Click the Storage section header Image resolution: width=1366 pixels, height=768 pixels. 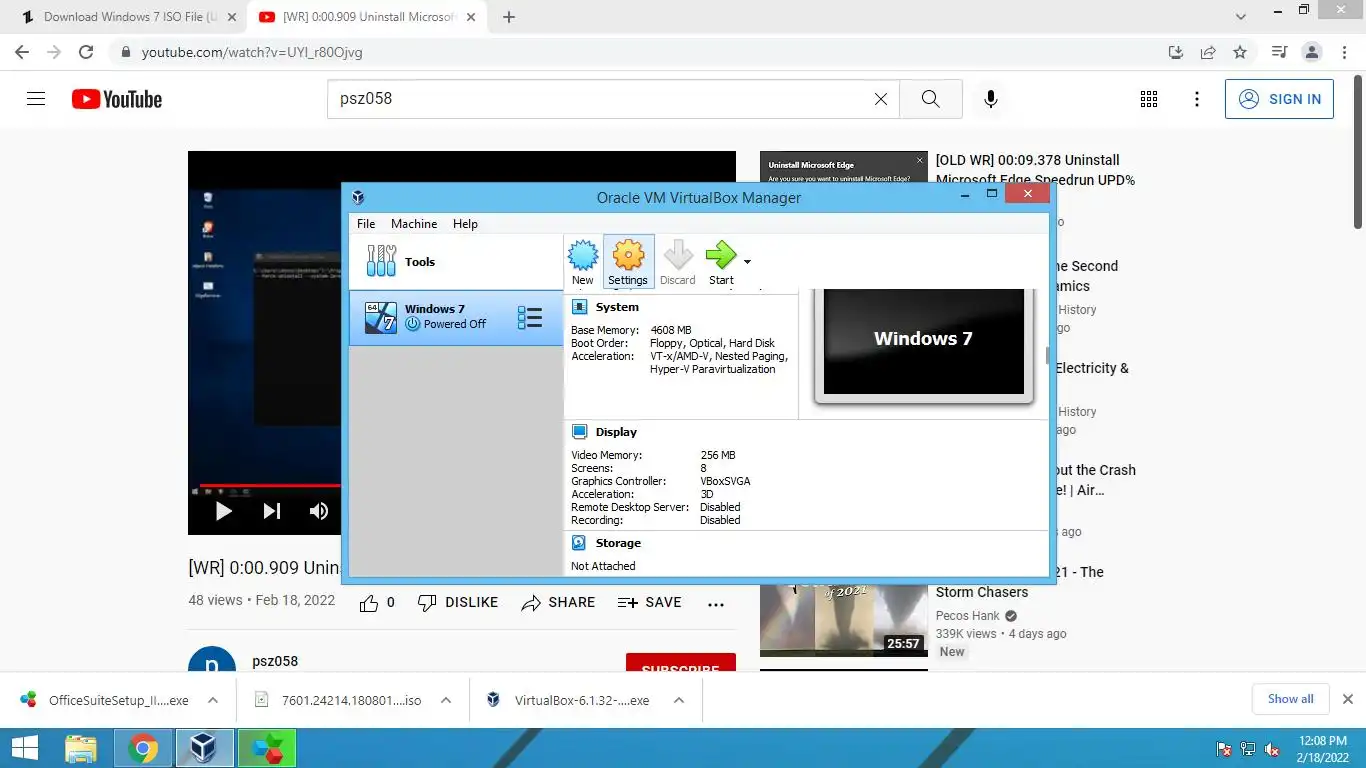tap(618, 543)
